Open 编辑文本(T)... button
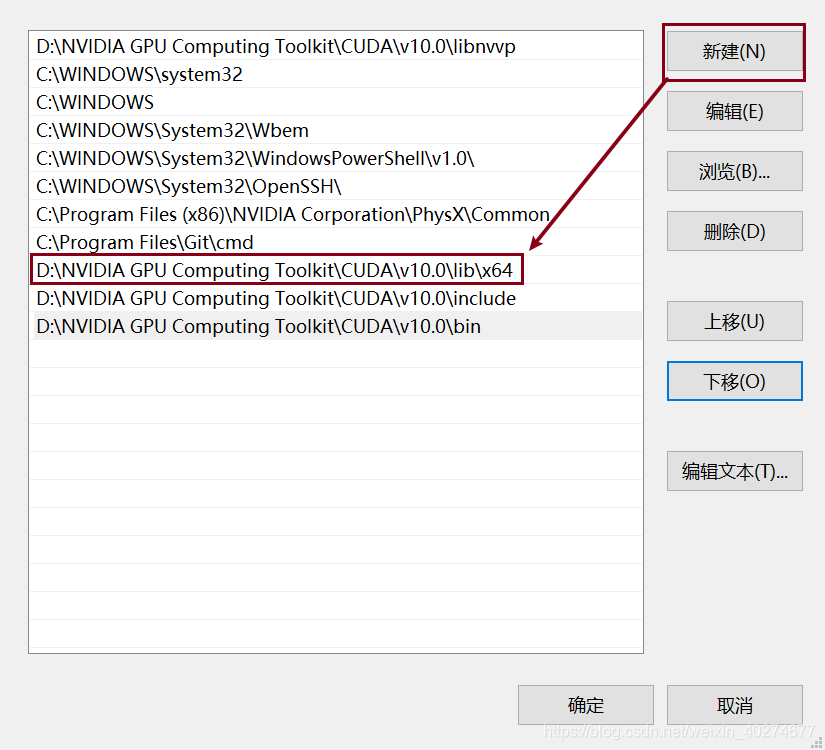The image size is (825, 750). click(735, 471)
